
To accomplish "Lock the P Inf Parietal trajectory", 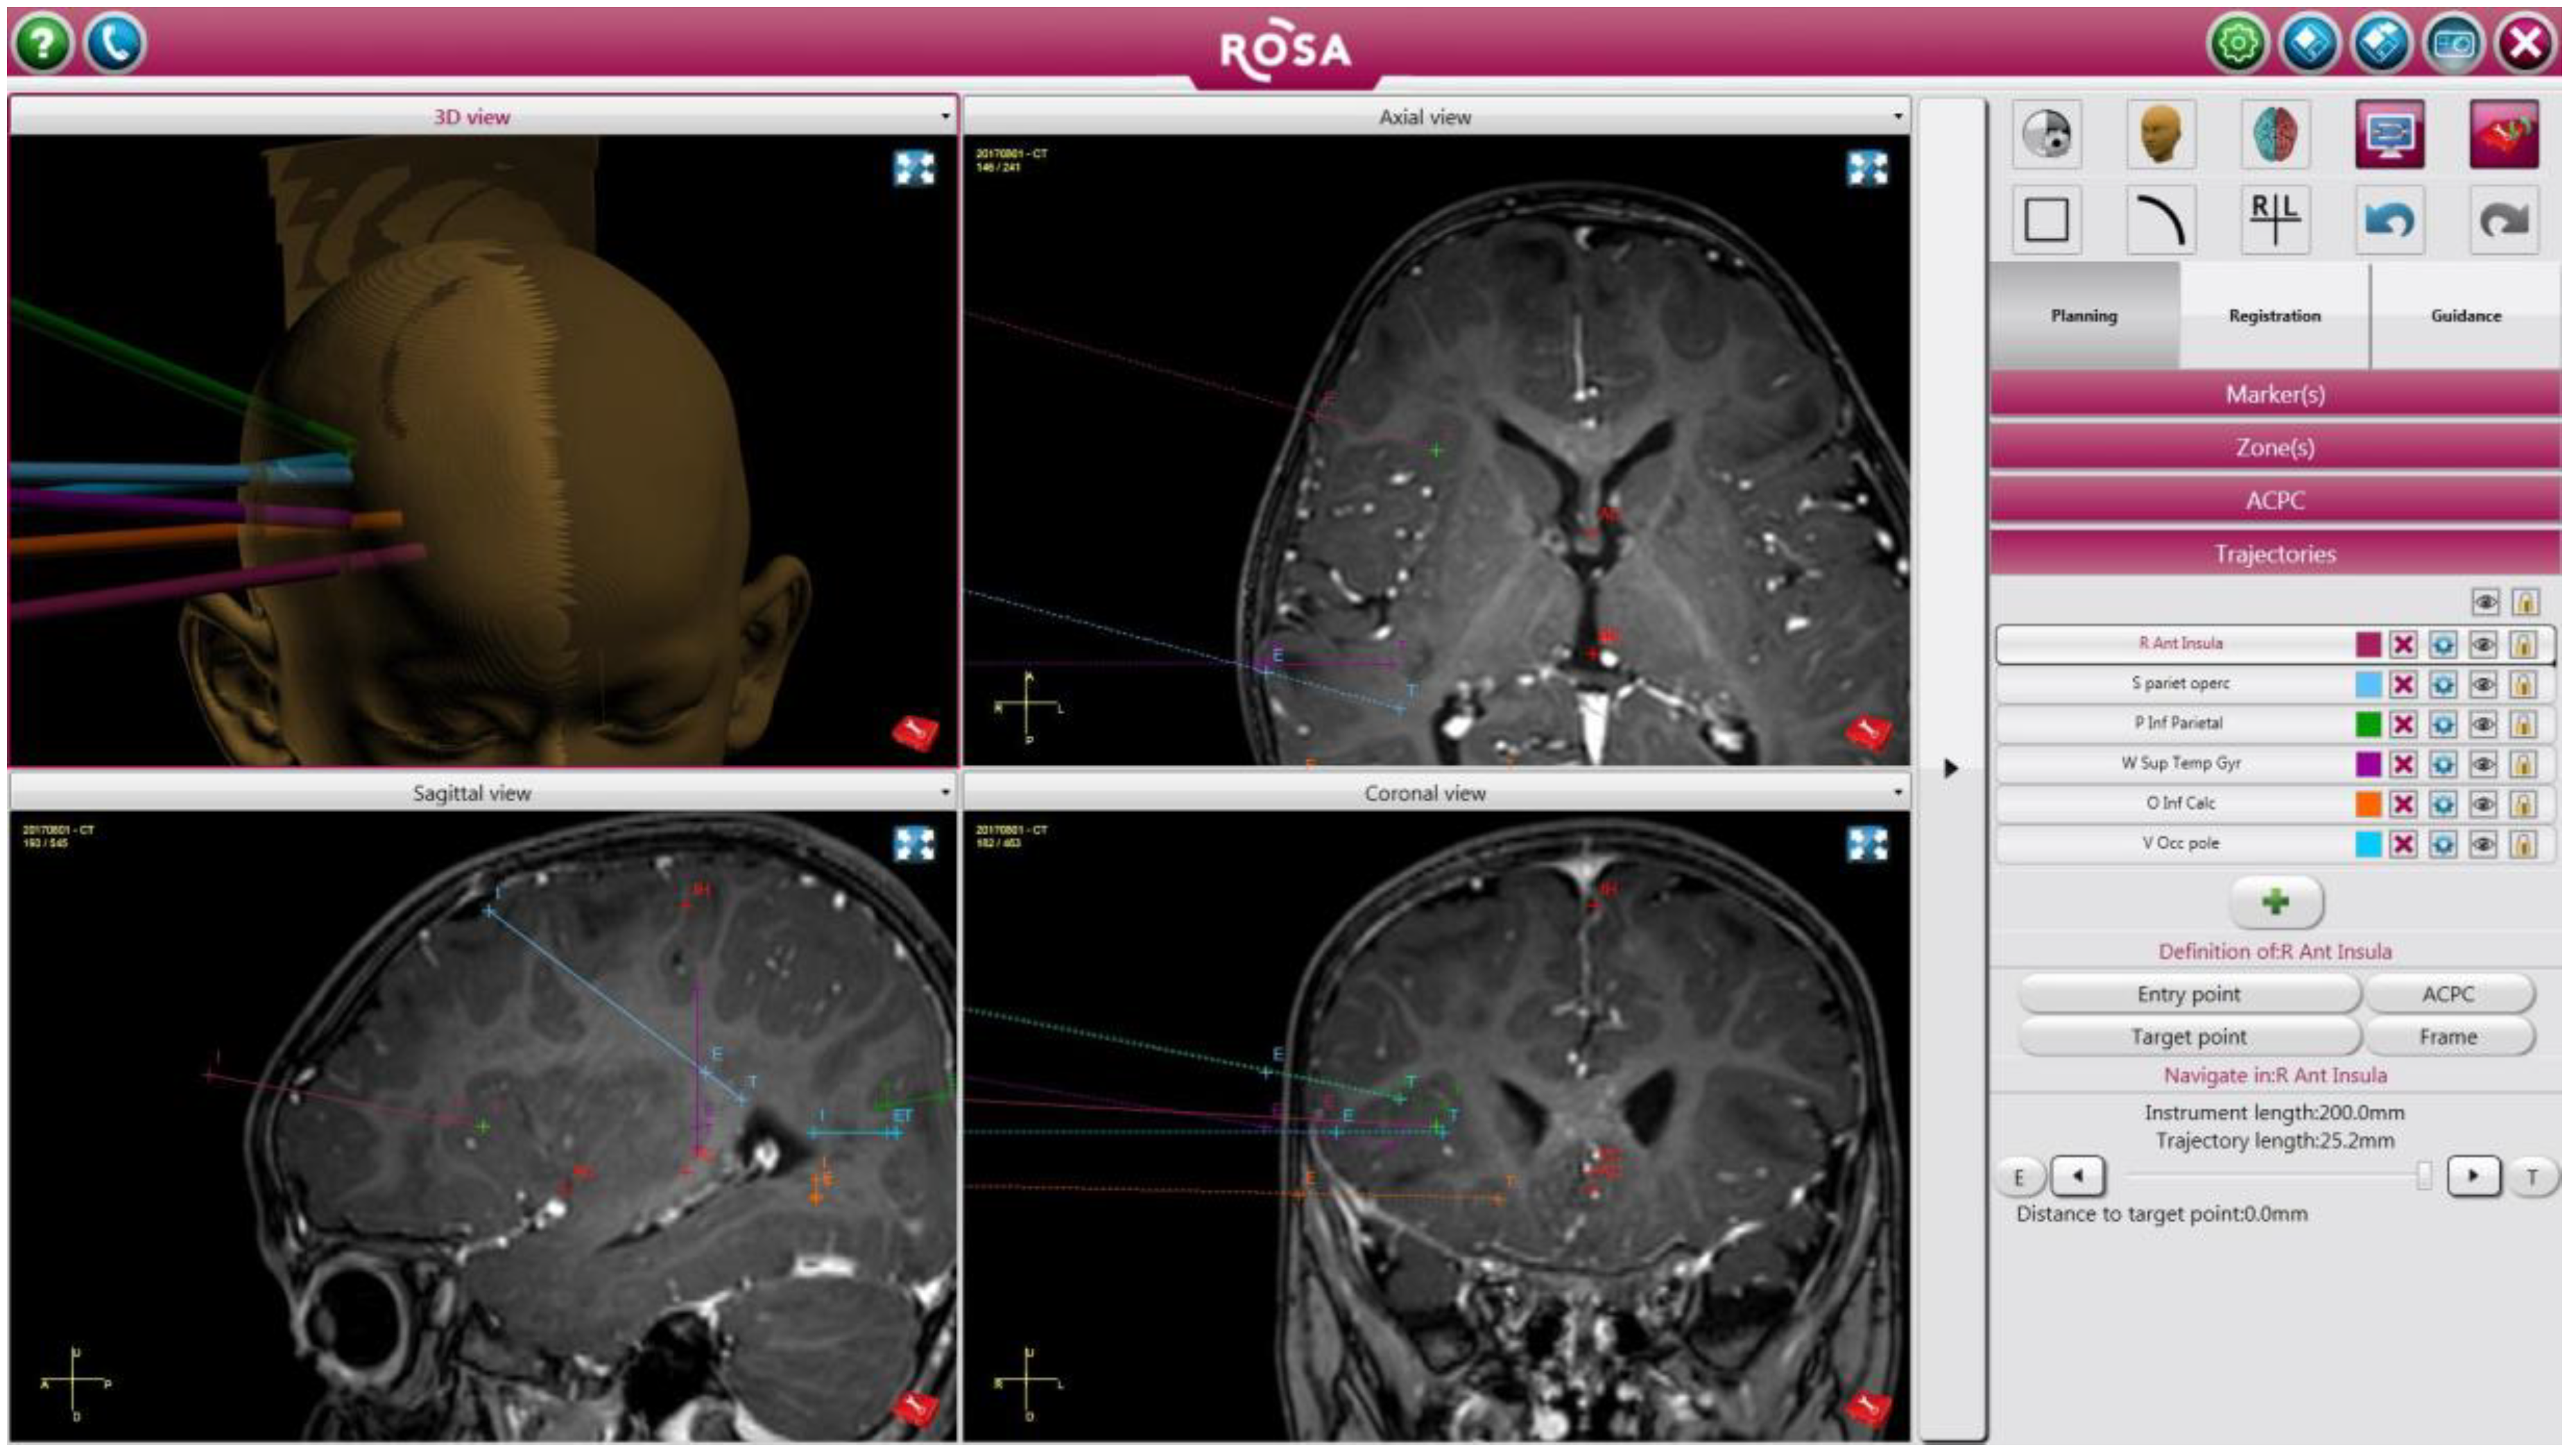I will tap(2523, 724).
